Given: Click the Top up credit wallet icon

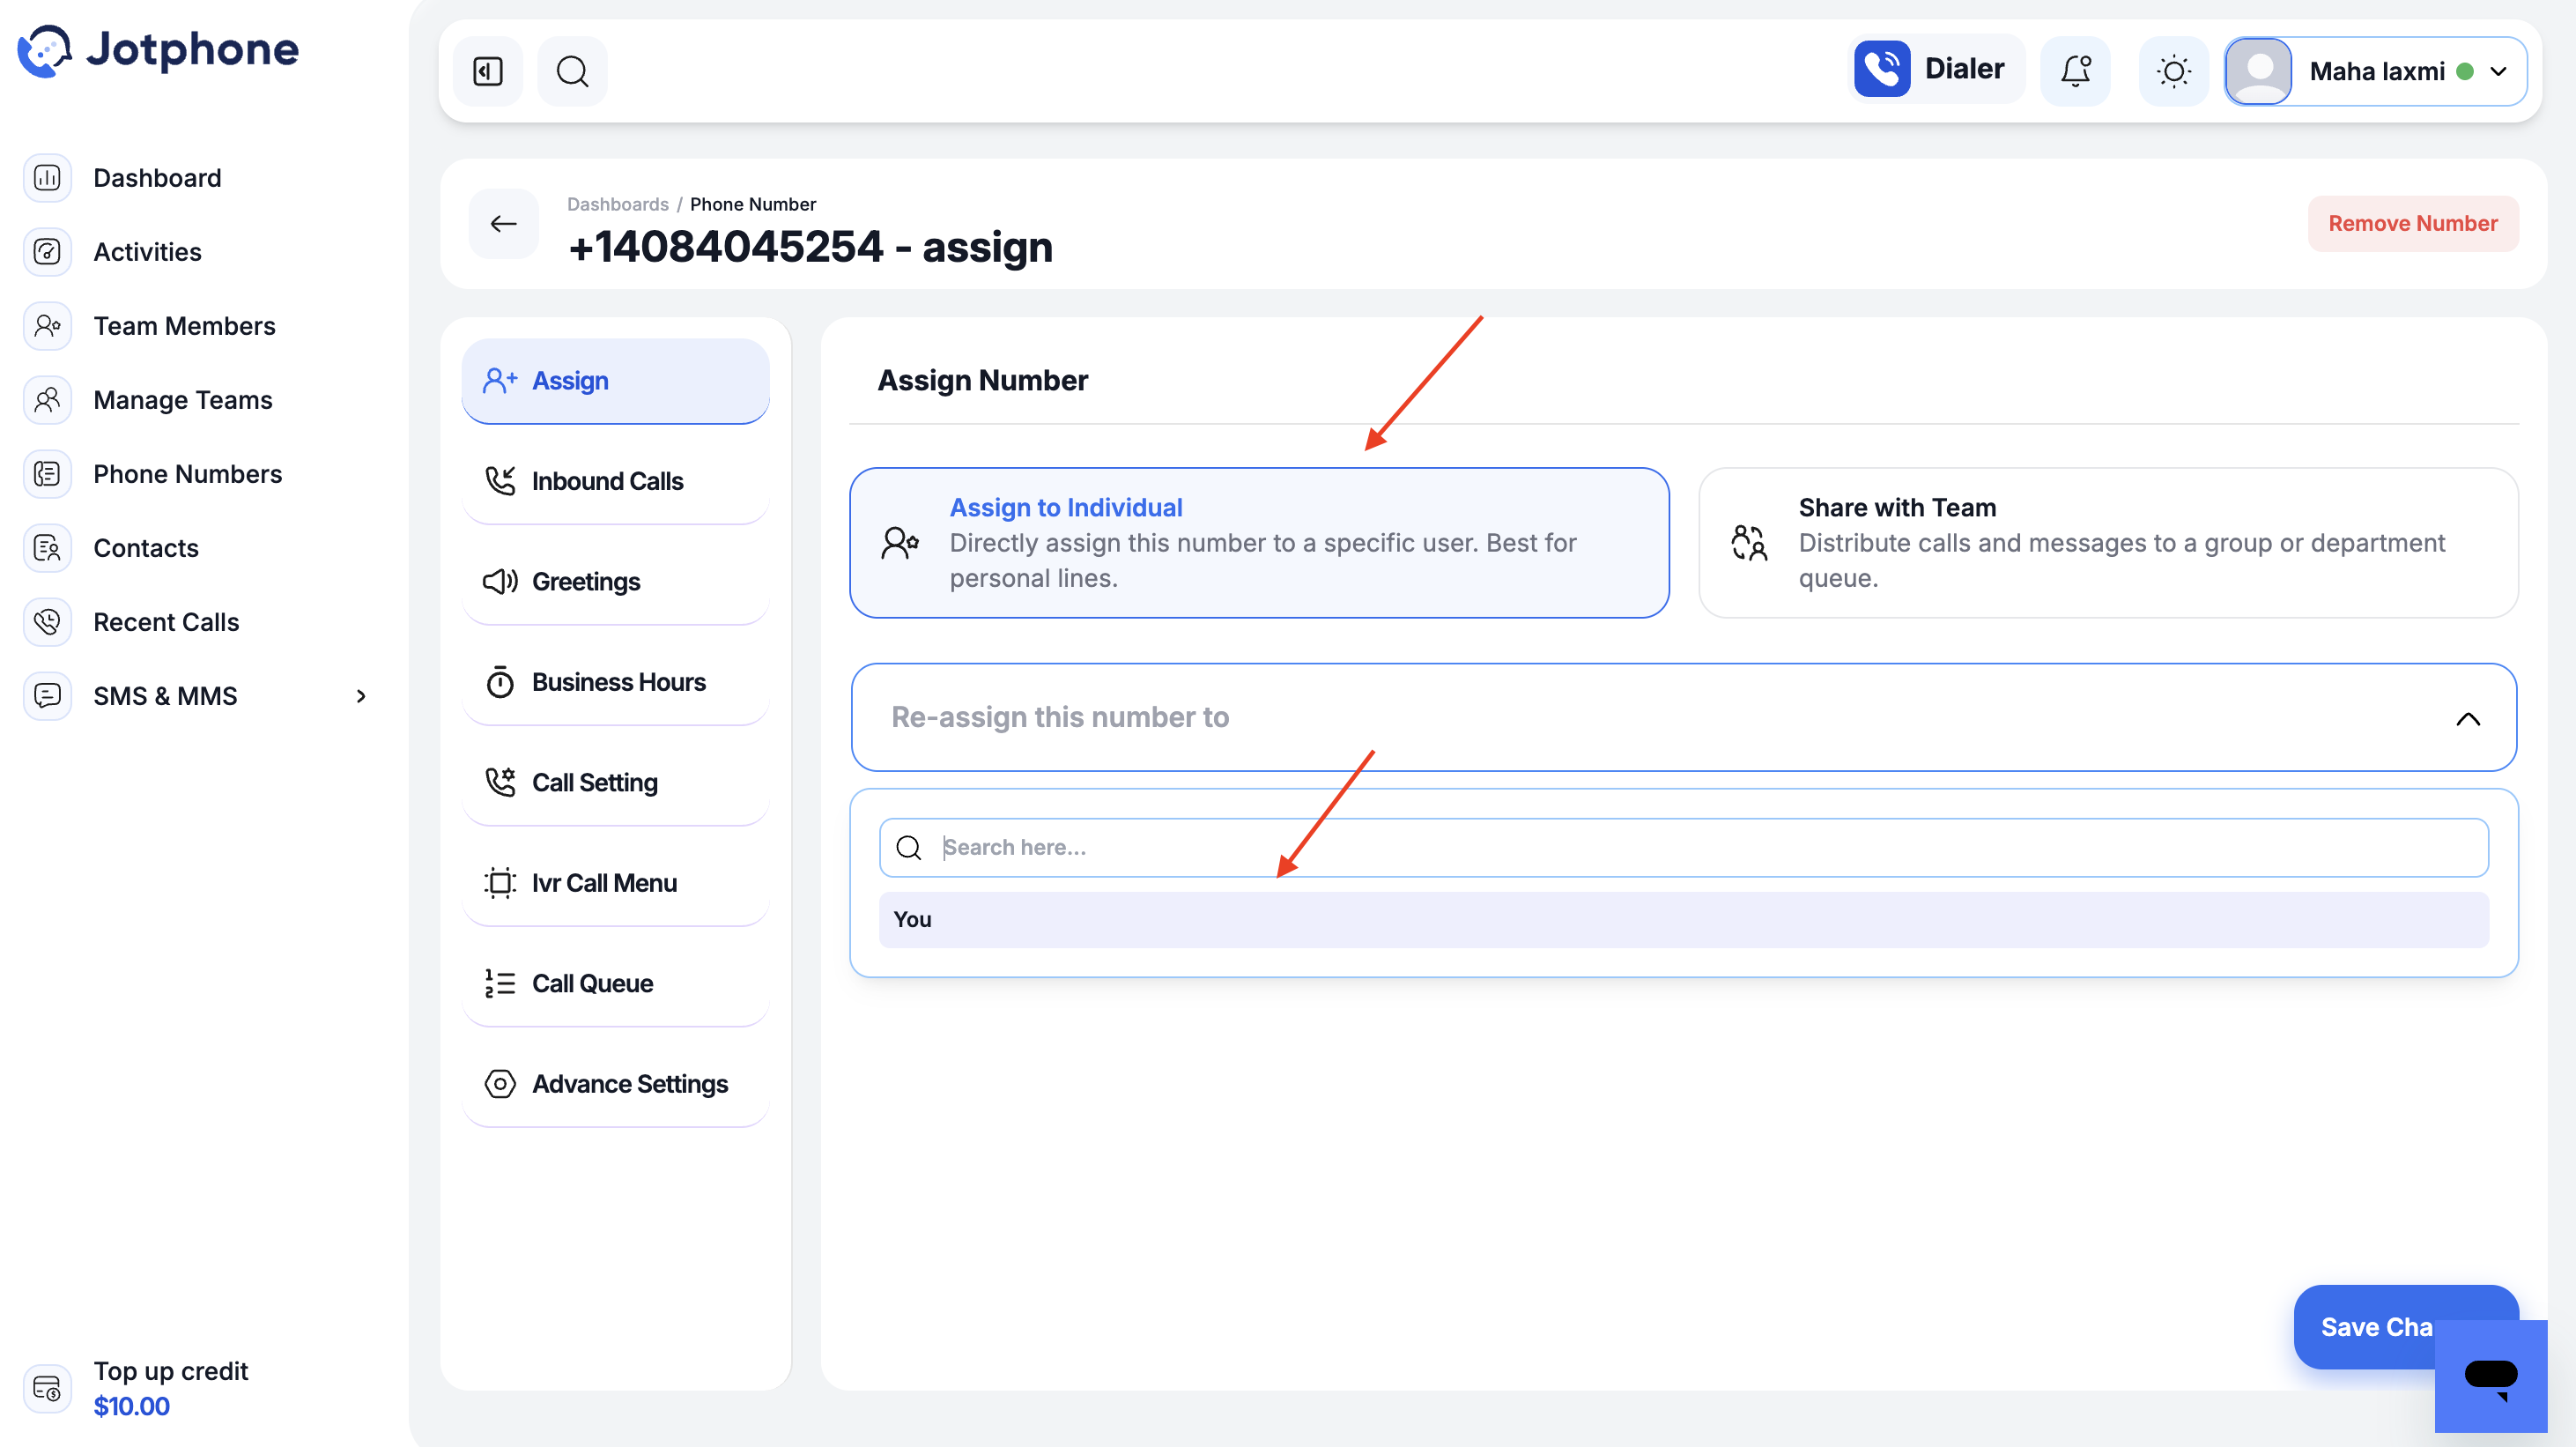Looking at the screenshot, I should tap(47, 1388).
